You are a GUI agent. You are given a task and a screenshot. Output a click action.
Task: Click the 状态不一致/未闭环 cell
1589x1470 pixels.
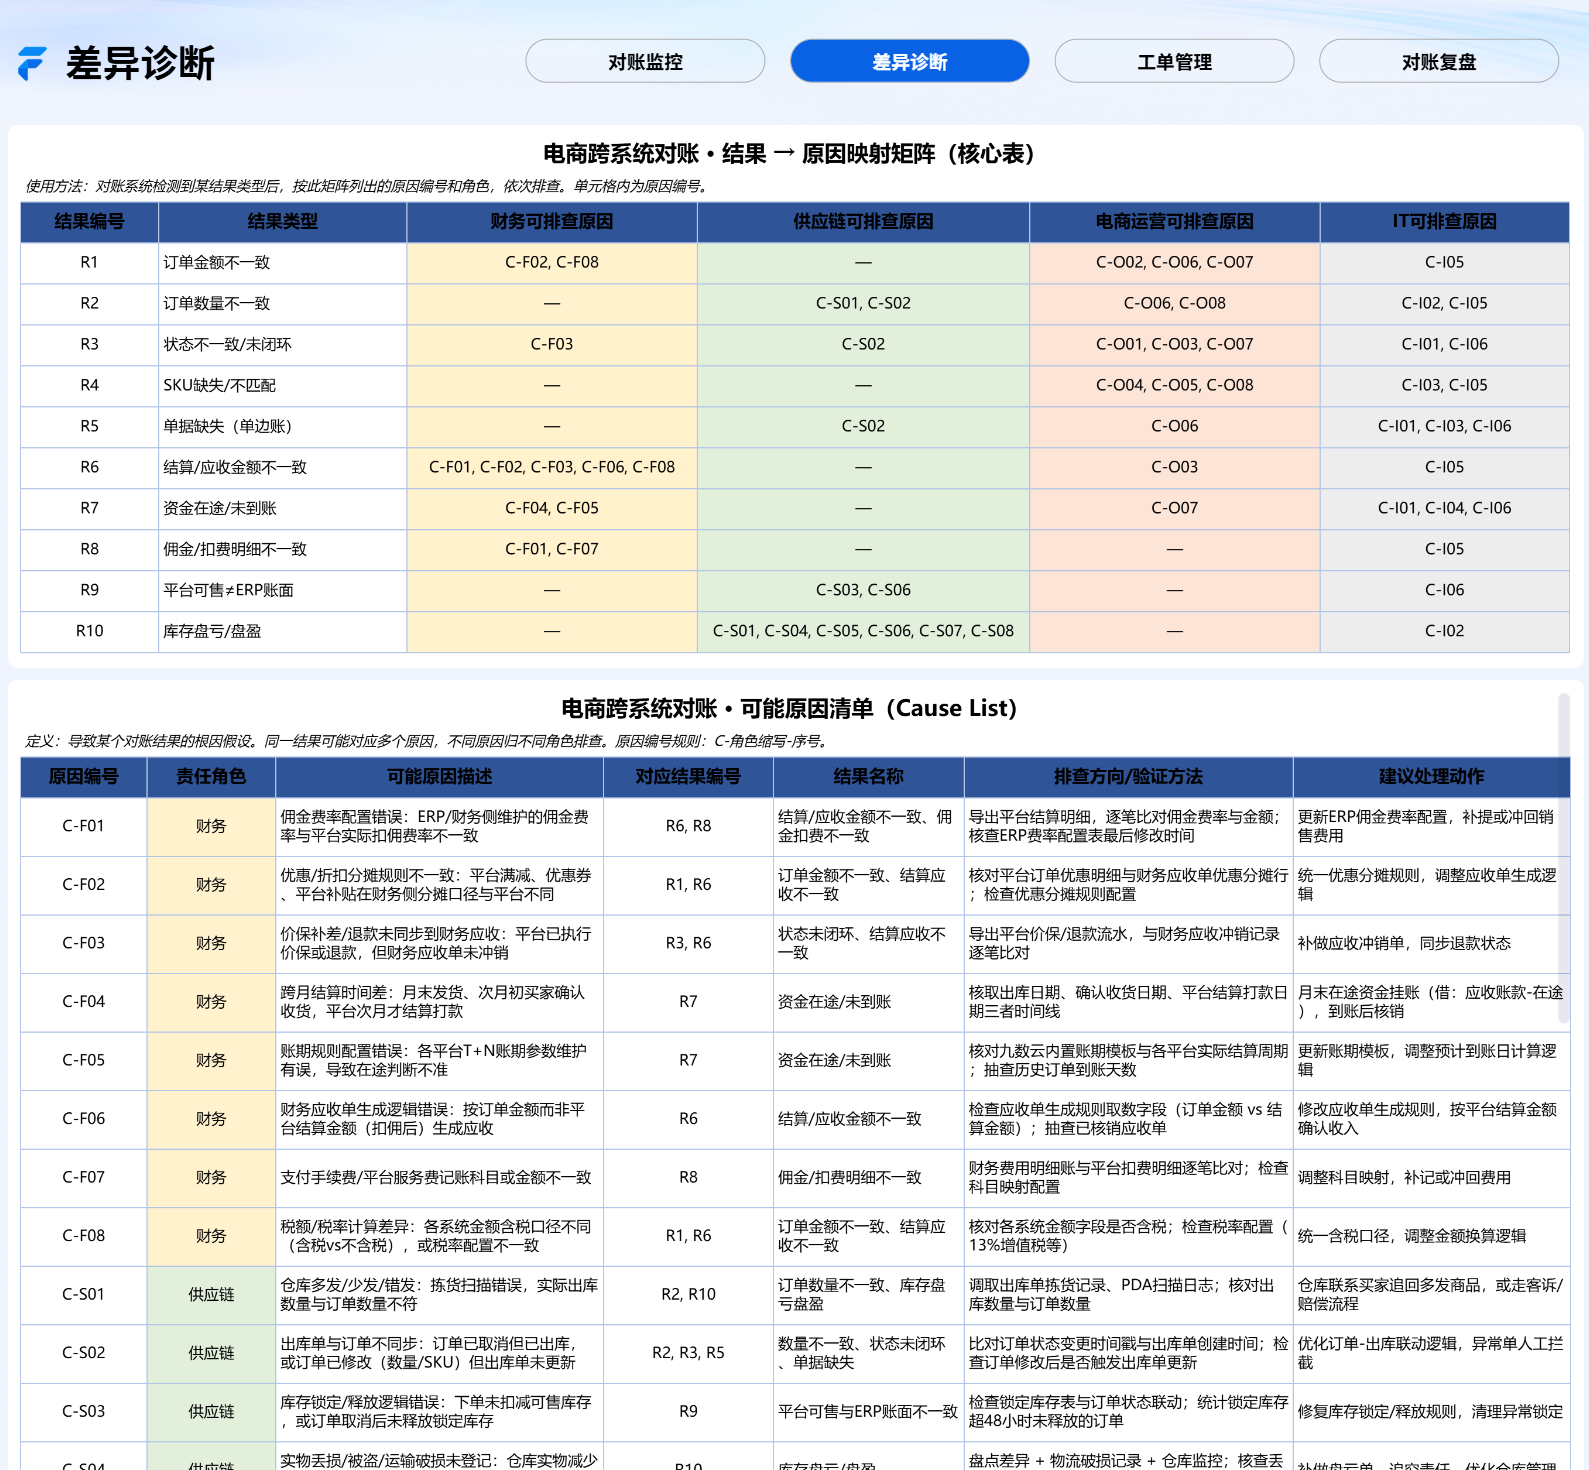283,345
